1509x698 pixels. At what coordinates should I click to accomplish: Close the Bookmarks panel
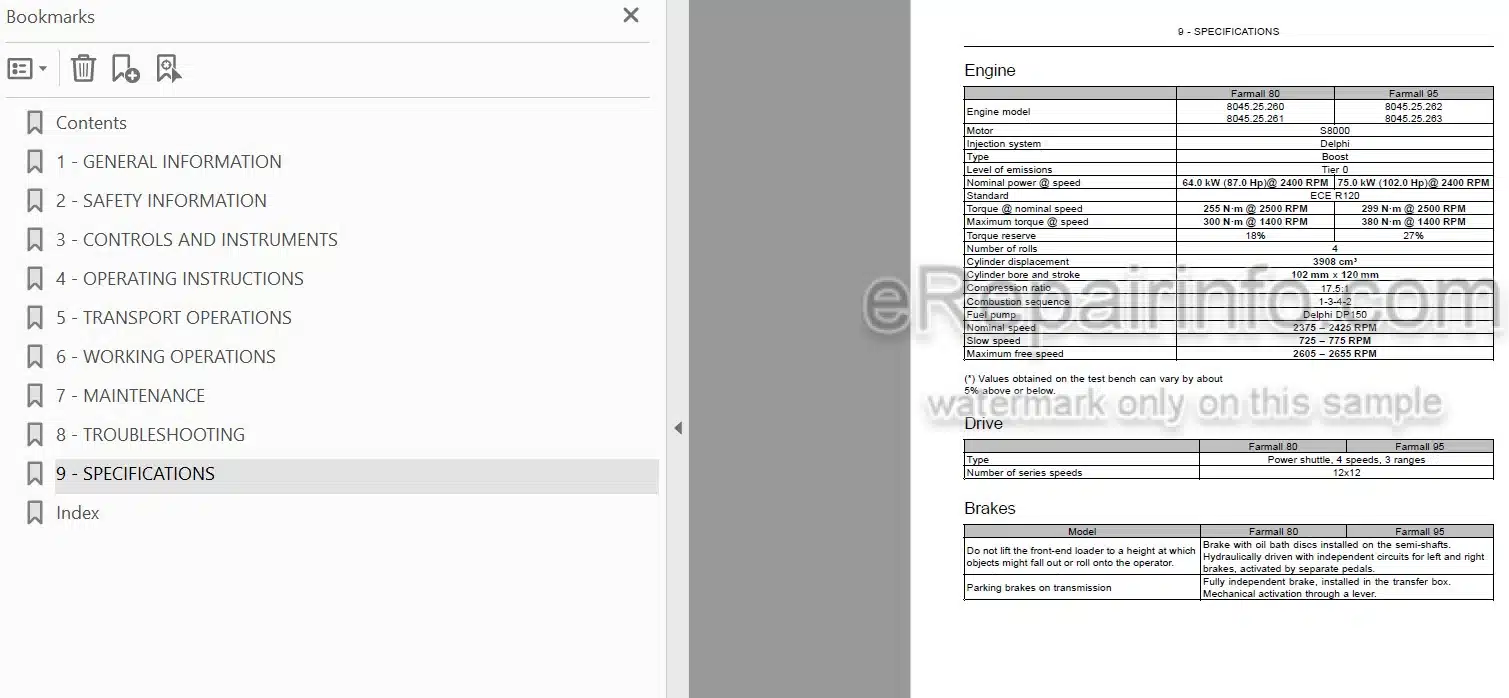pyautogui.click(x=631, y=15)
